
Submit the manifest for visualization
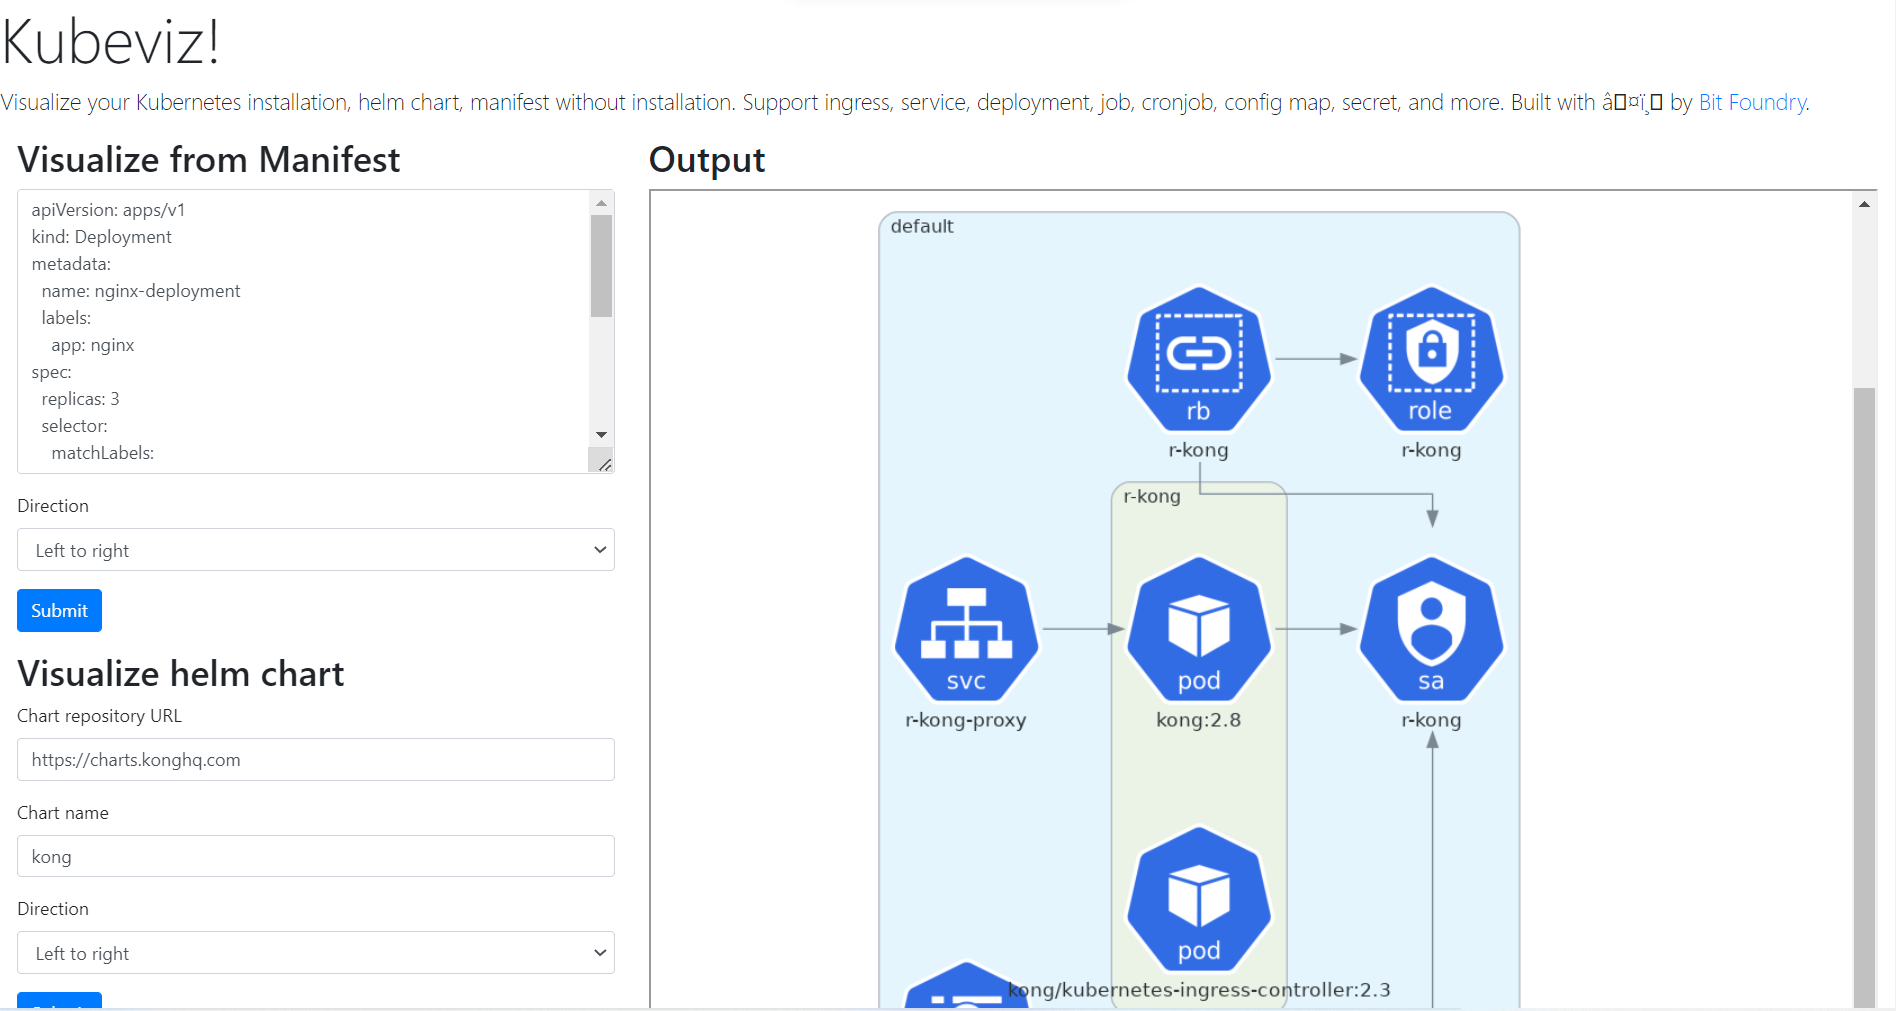[x=59, y=611]
